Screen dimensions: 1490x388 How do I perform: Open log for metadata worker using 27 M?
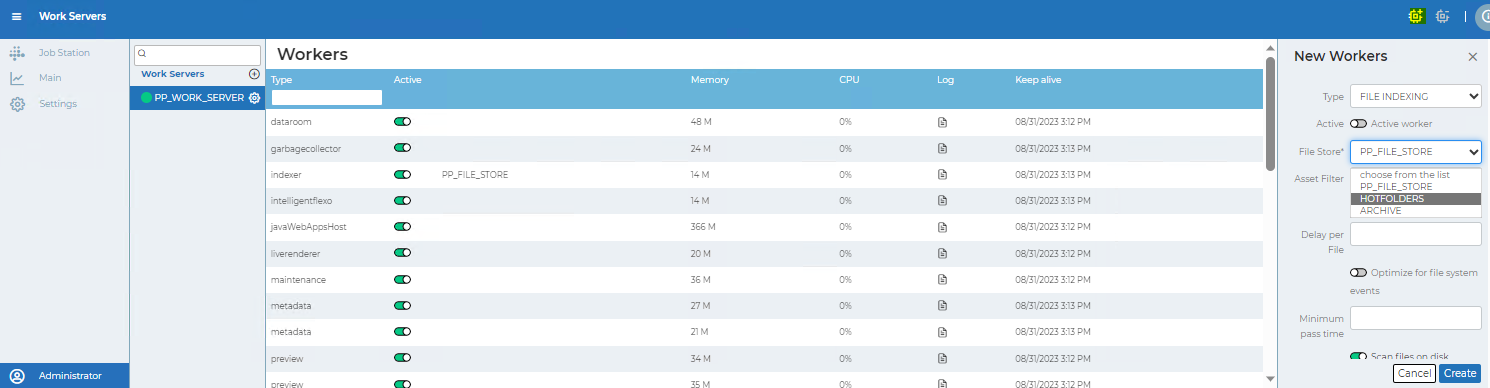tap(942, 305)
